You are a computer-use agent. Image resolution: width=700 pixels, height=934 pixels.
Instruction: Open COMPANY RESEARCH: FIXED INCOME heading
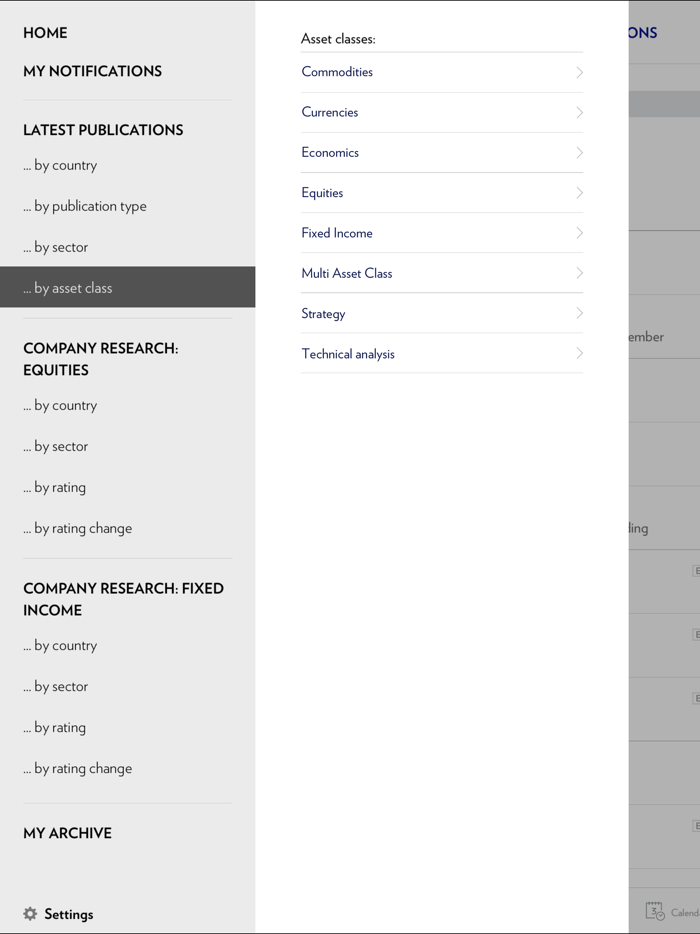click(x=123, y=599)
